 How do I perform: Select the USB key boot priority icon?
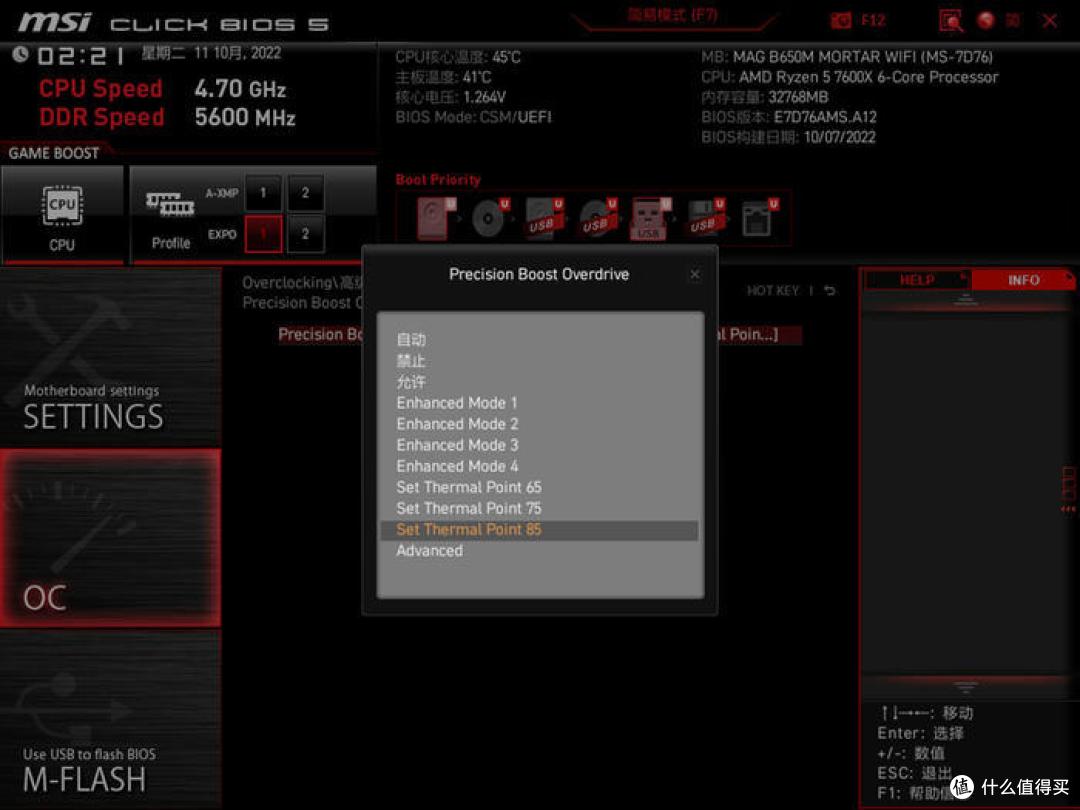tap(650, 218)
